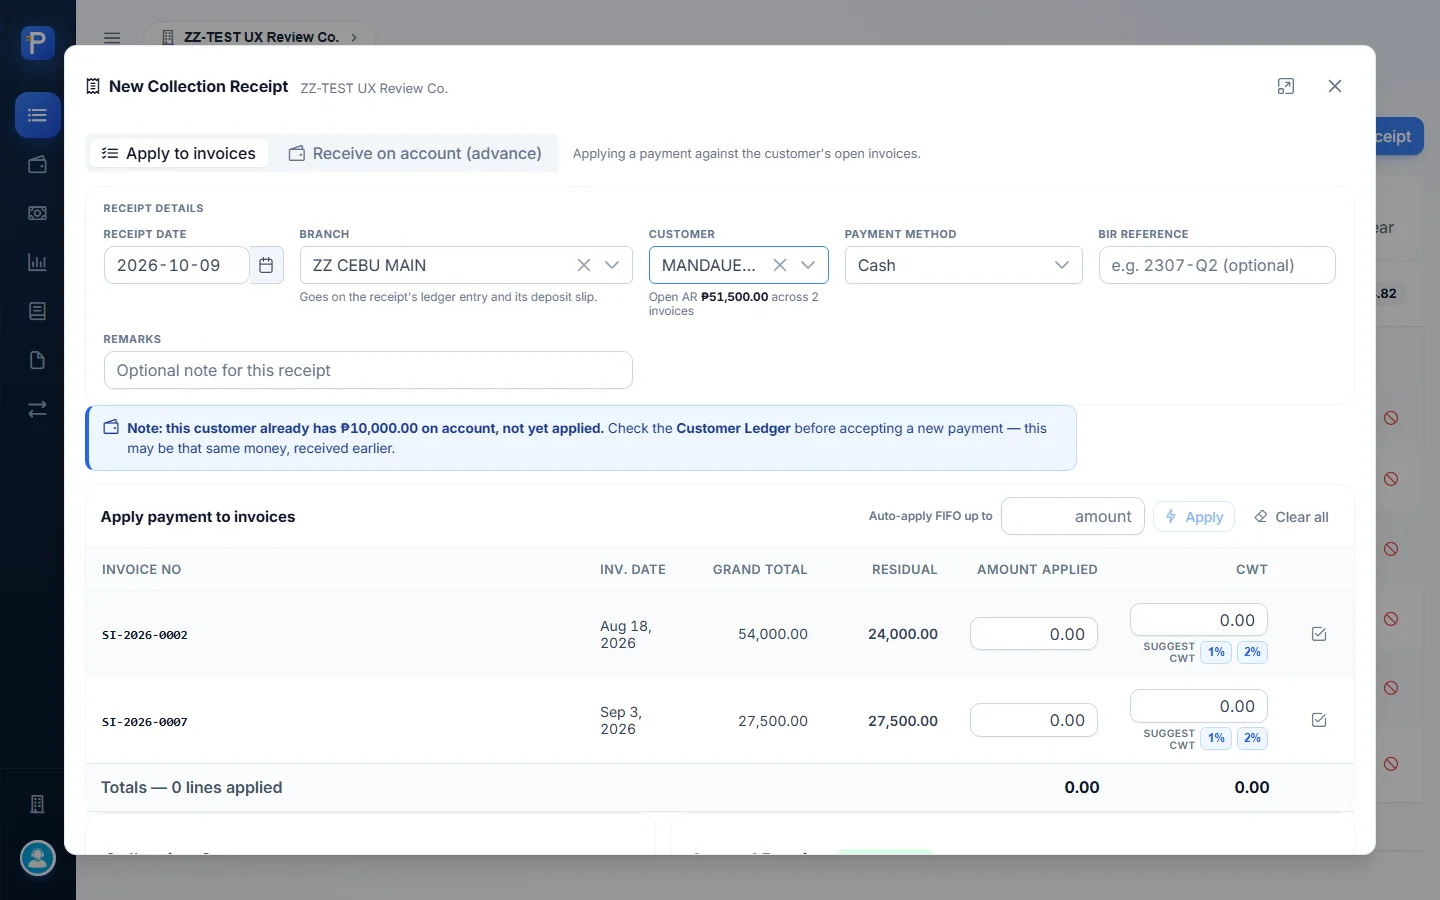The image size is (1440, 900).
Task: Open the Customer dropdown chevron
Action: (808, 265)
